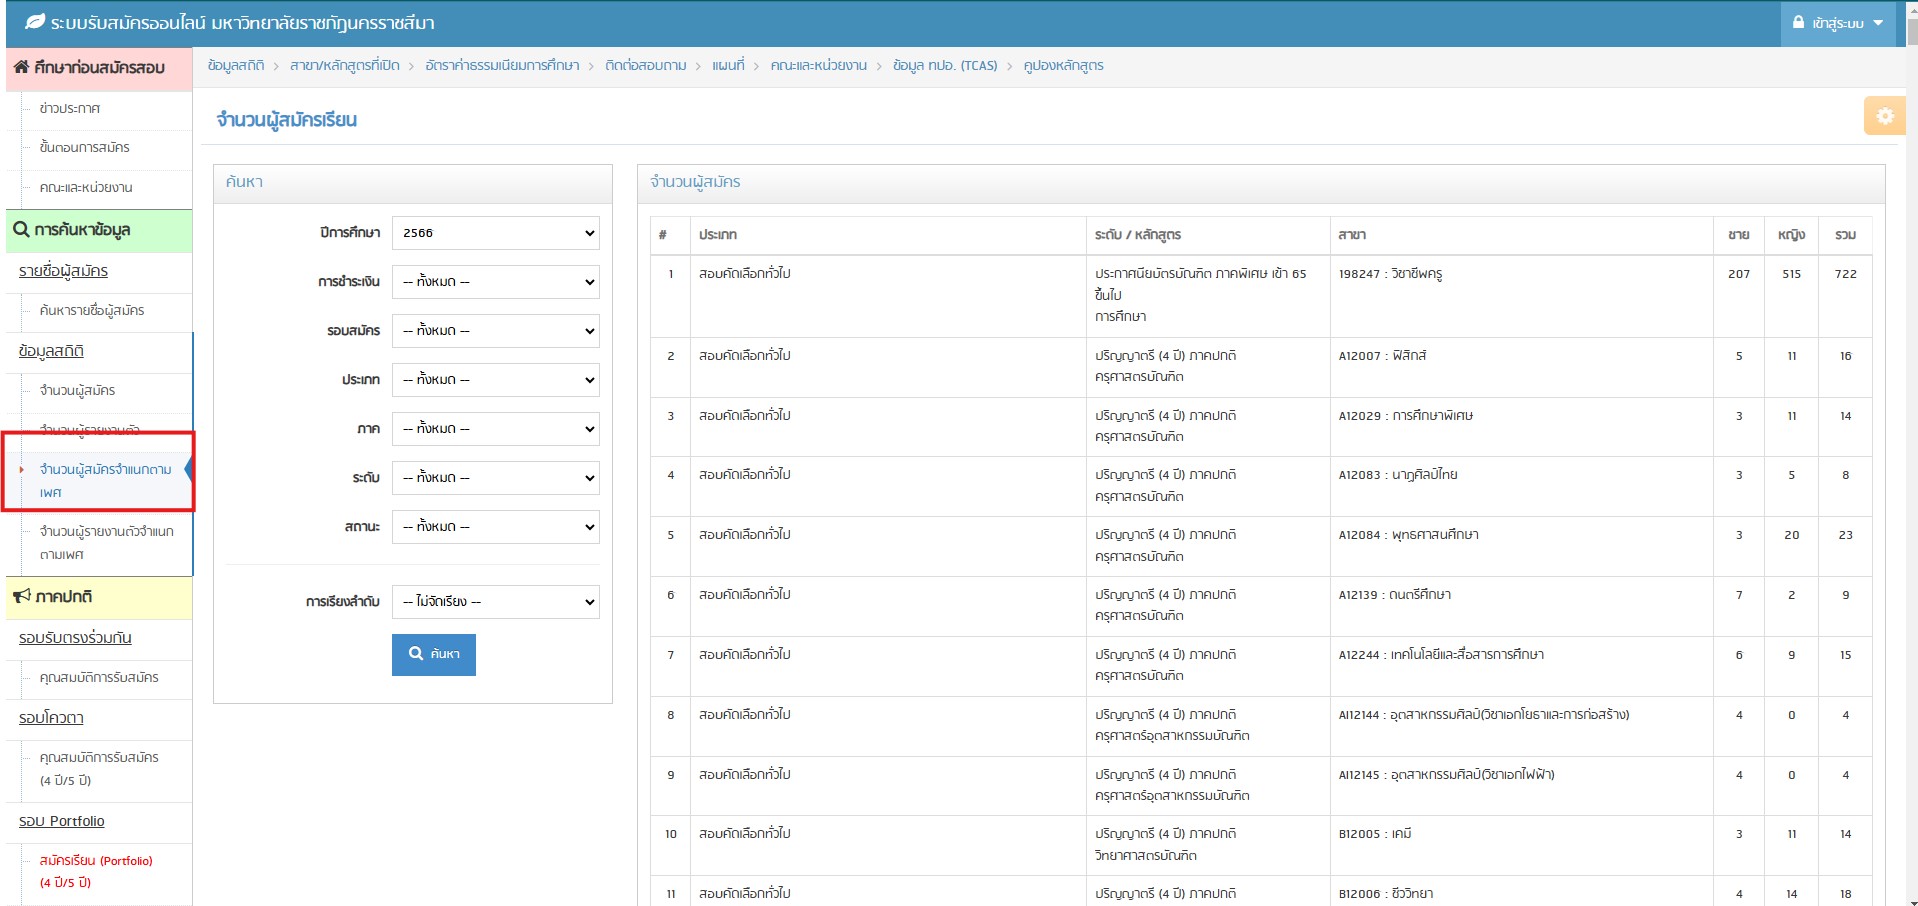Expand the การชำระเงิน dropdown

pos(496,282)
